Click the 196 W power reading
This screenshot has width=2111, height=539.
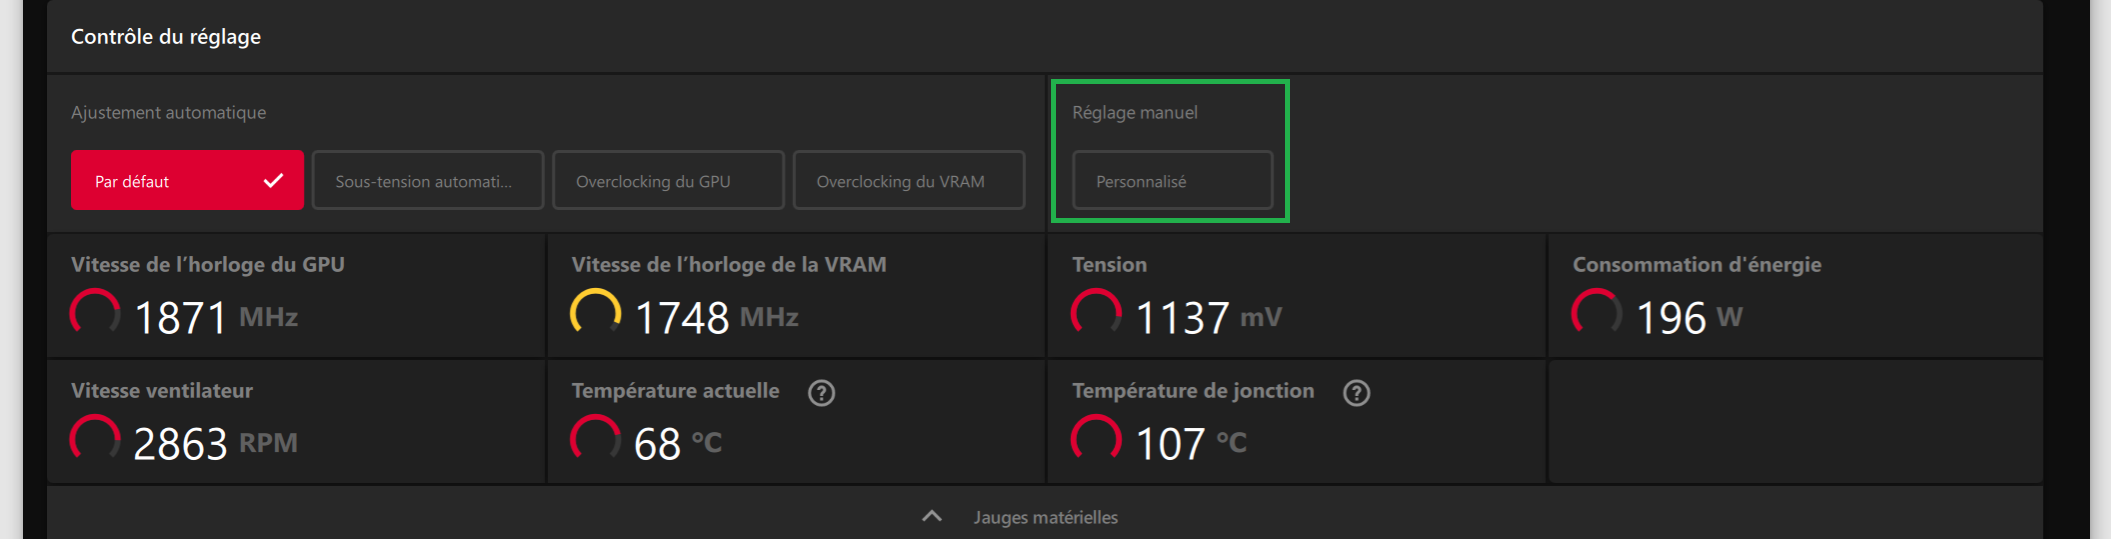(1689, 318)
